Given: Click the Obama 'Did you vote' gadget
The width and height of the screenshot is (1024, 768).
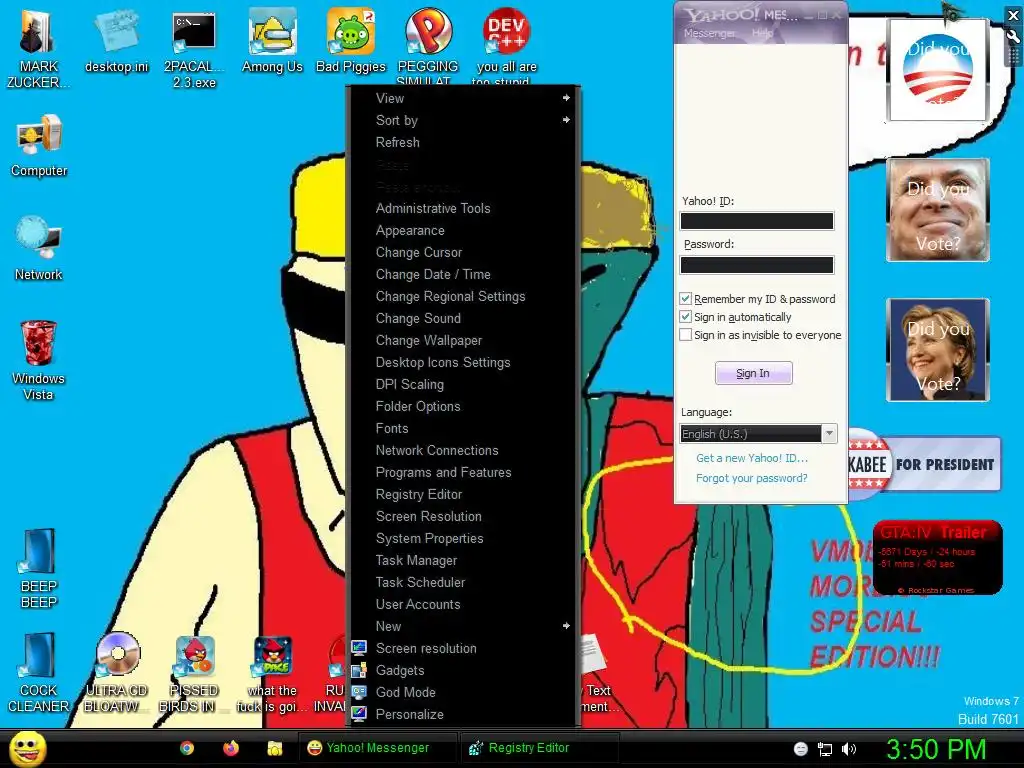Looking at the screenshot, I should click(938, 70).
